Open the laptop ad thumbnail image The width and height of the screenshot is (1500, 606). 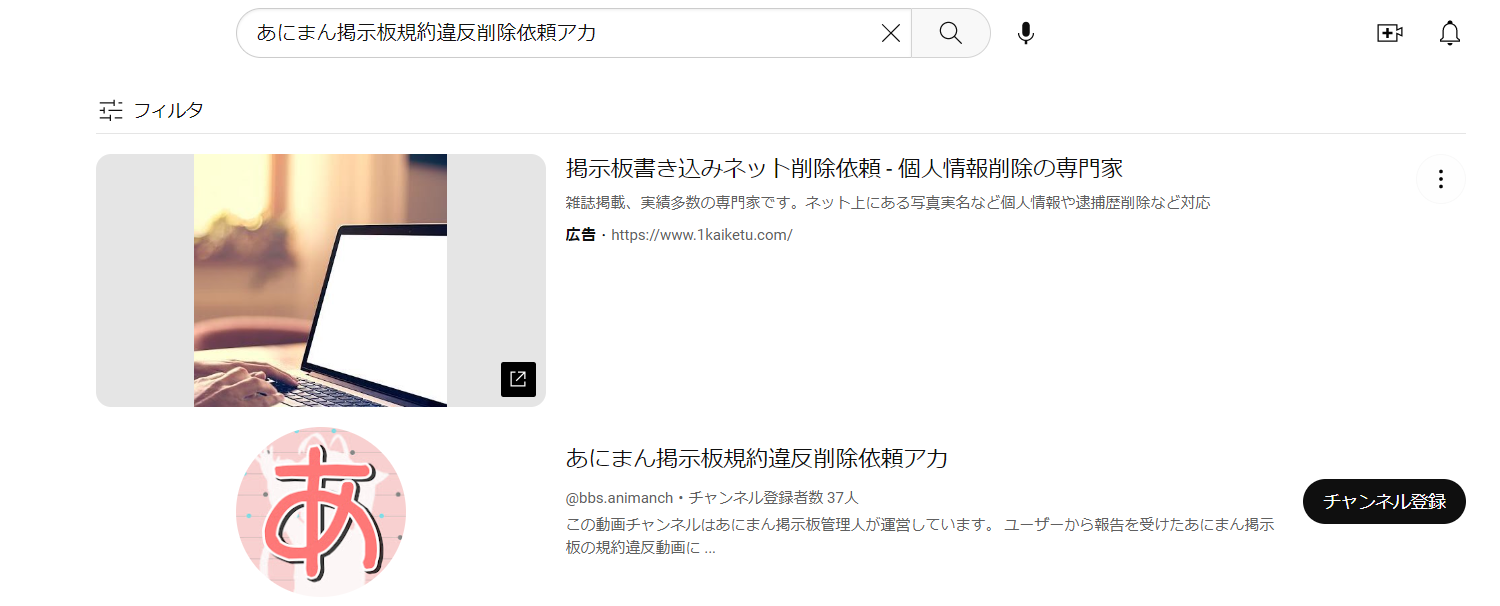pyautogui.click(x=321, y=280)
